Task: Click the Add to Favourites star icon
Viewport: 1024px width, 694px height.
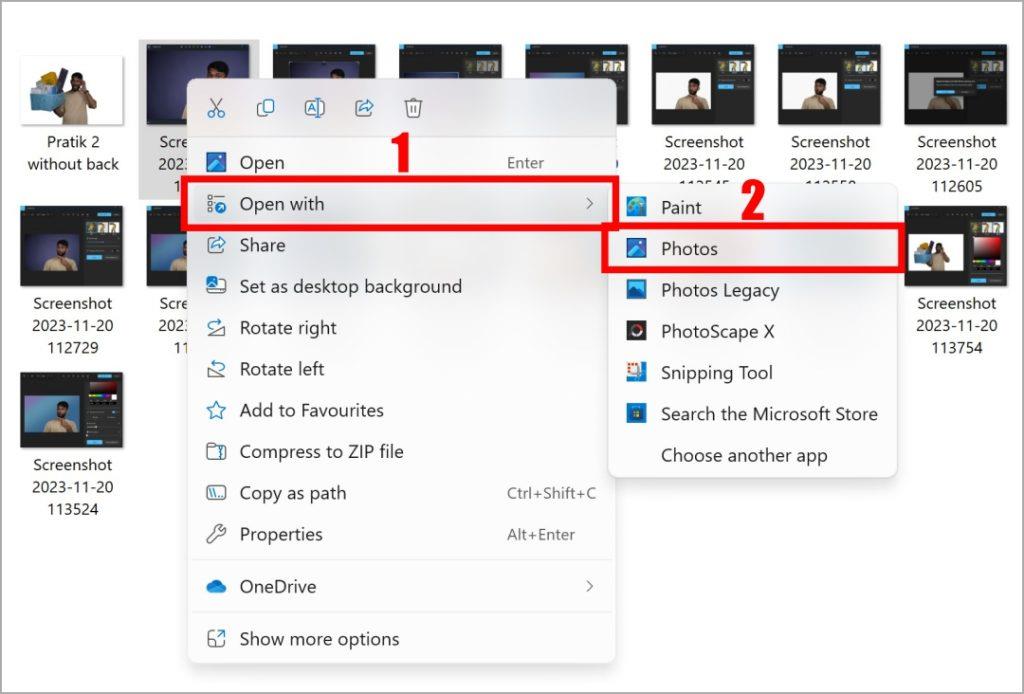Action: (216, 410)
